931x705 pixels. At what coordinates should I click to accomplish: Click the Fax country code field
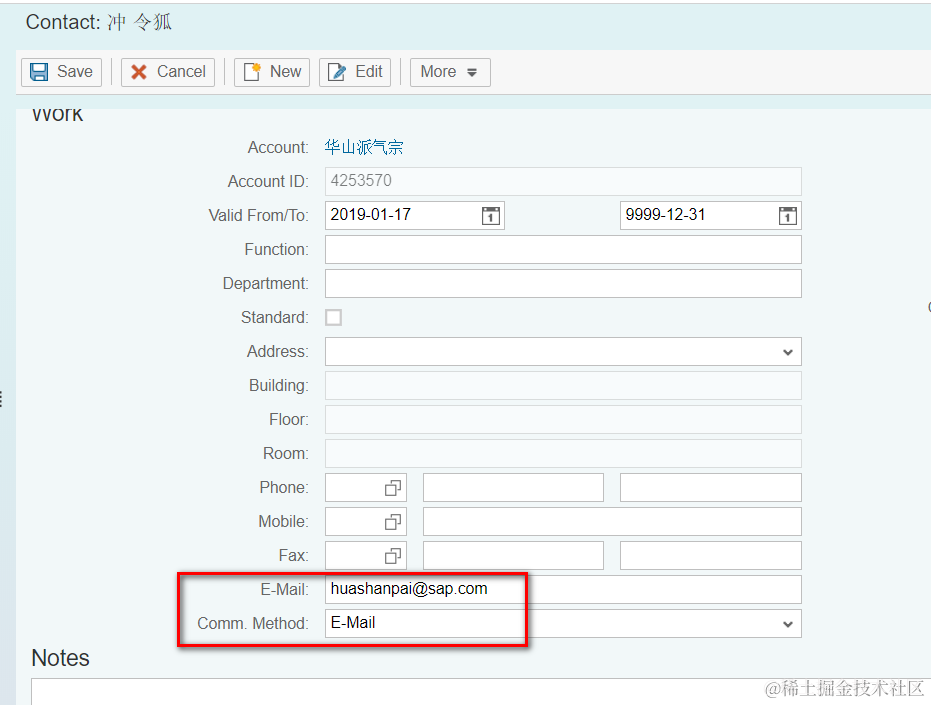366,556
